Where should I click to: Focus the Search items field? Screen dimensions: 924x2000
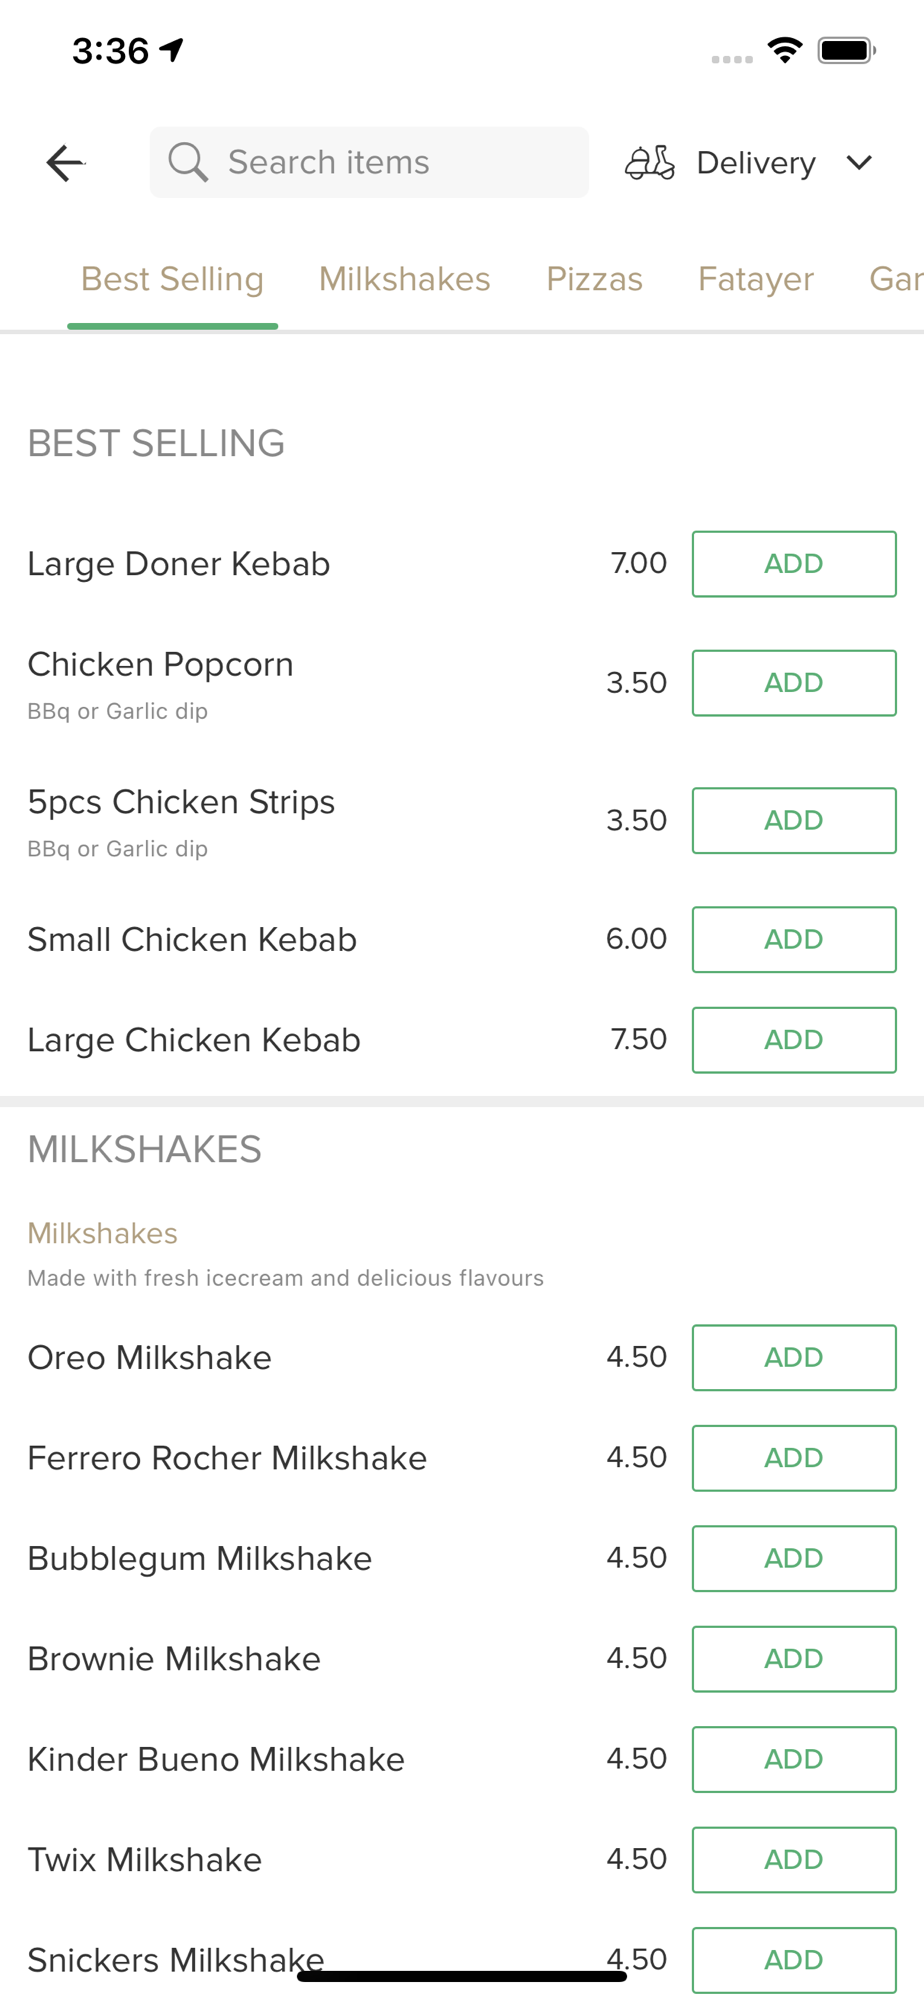tap(390, 162)
